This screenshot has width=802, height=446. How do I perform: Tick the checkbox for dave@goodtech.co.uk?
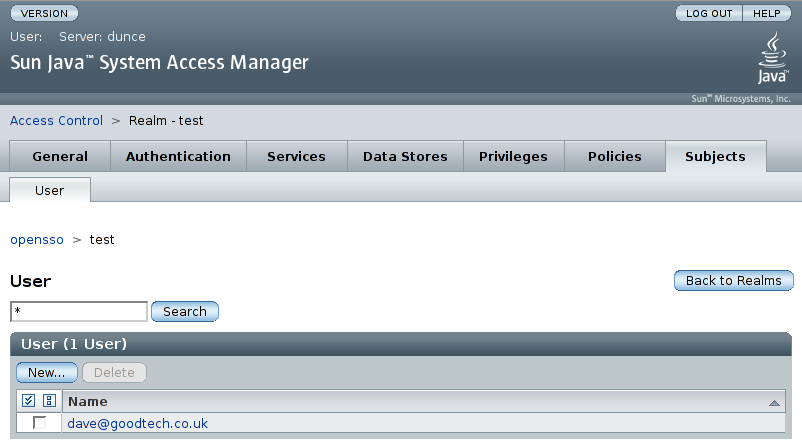pos(39,423)
